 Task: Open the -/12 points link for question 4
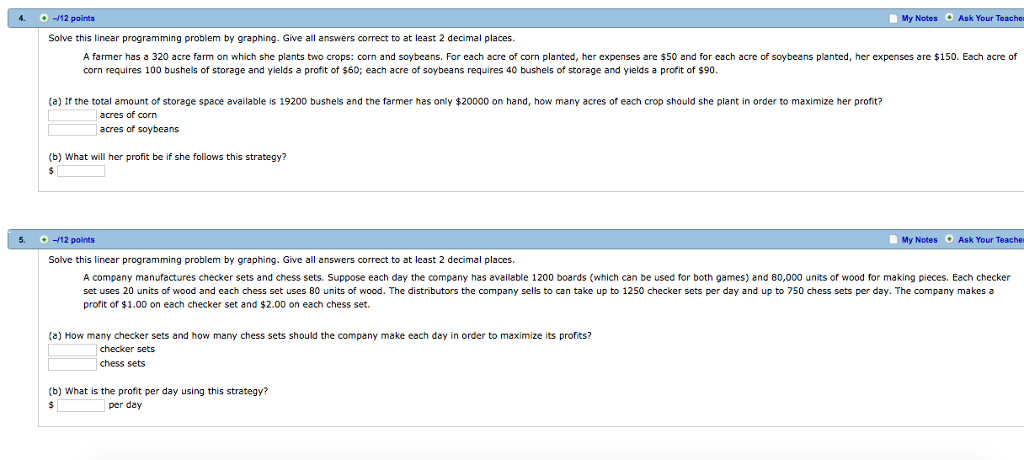(x=74, y=18)
